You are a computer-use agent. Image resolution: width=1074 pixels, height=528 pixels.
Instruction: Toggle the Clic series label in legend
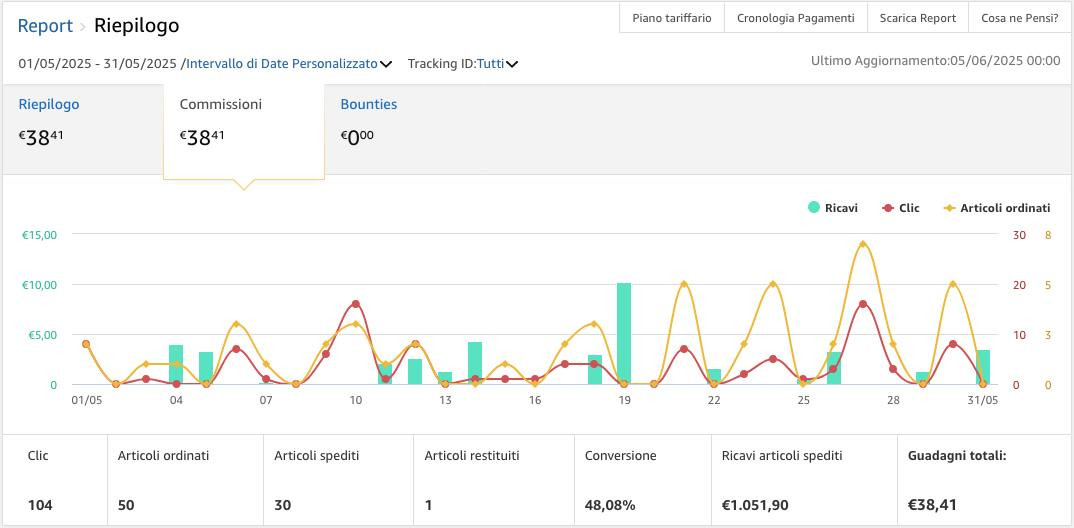[x=909, y=208]
